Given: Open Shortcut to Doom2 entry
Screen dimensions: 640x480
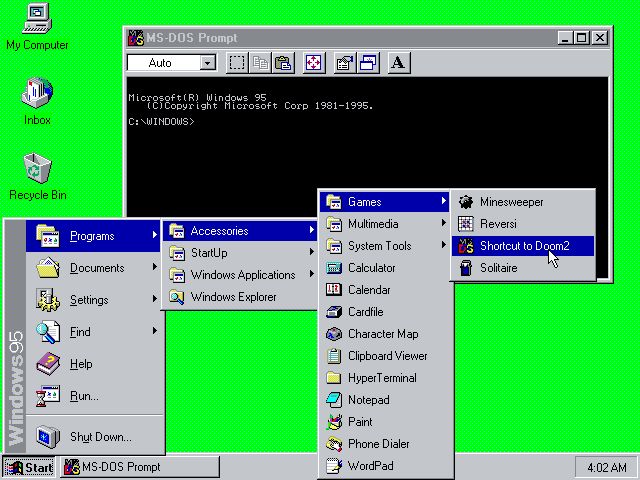Looking at the screenshot, I should pos(523,246).
